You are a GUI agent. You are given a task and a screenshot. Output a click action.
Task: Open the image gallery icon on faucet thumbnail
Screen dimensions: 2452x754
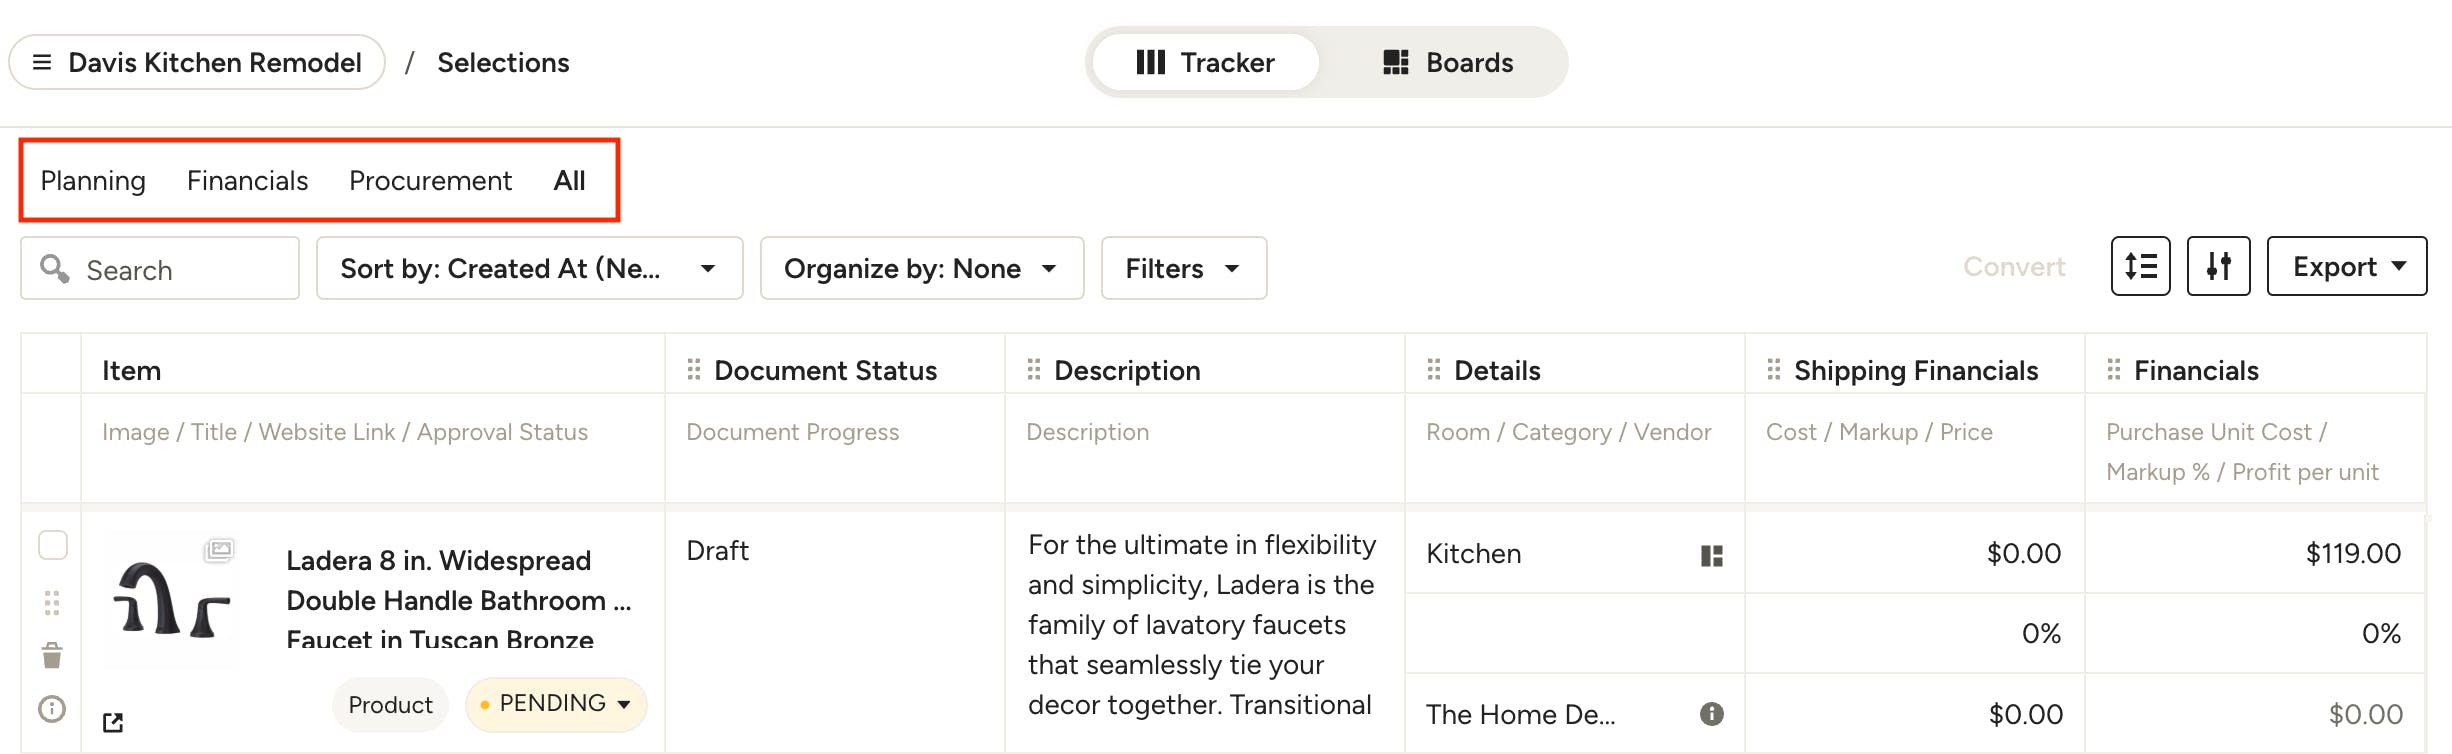[219, 549]
